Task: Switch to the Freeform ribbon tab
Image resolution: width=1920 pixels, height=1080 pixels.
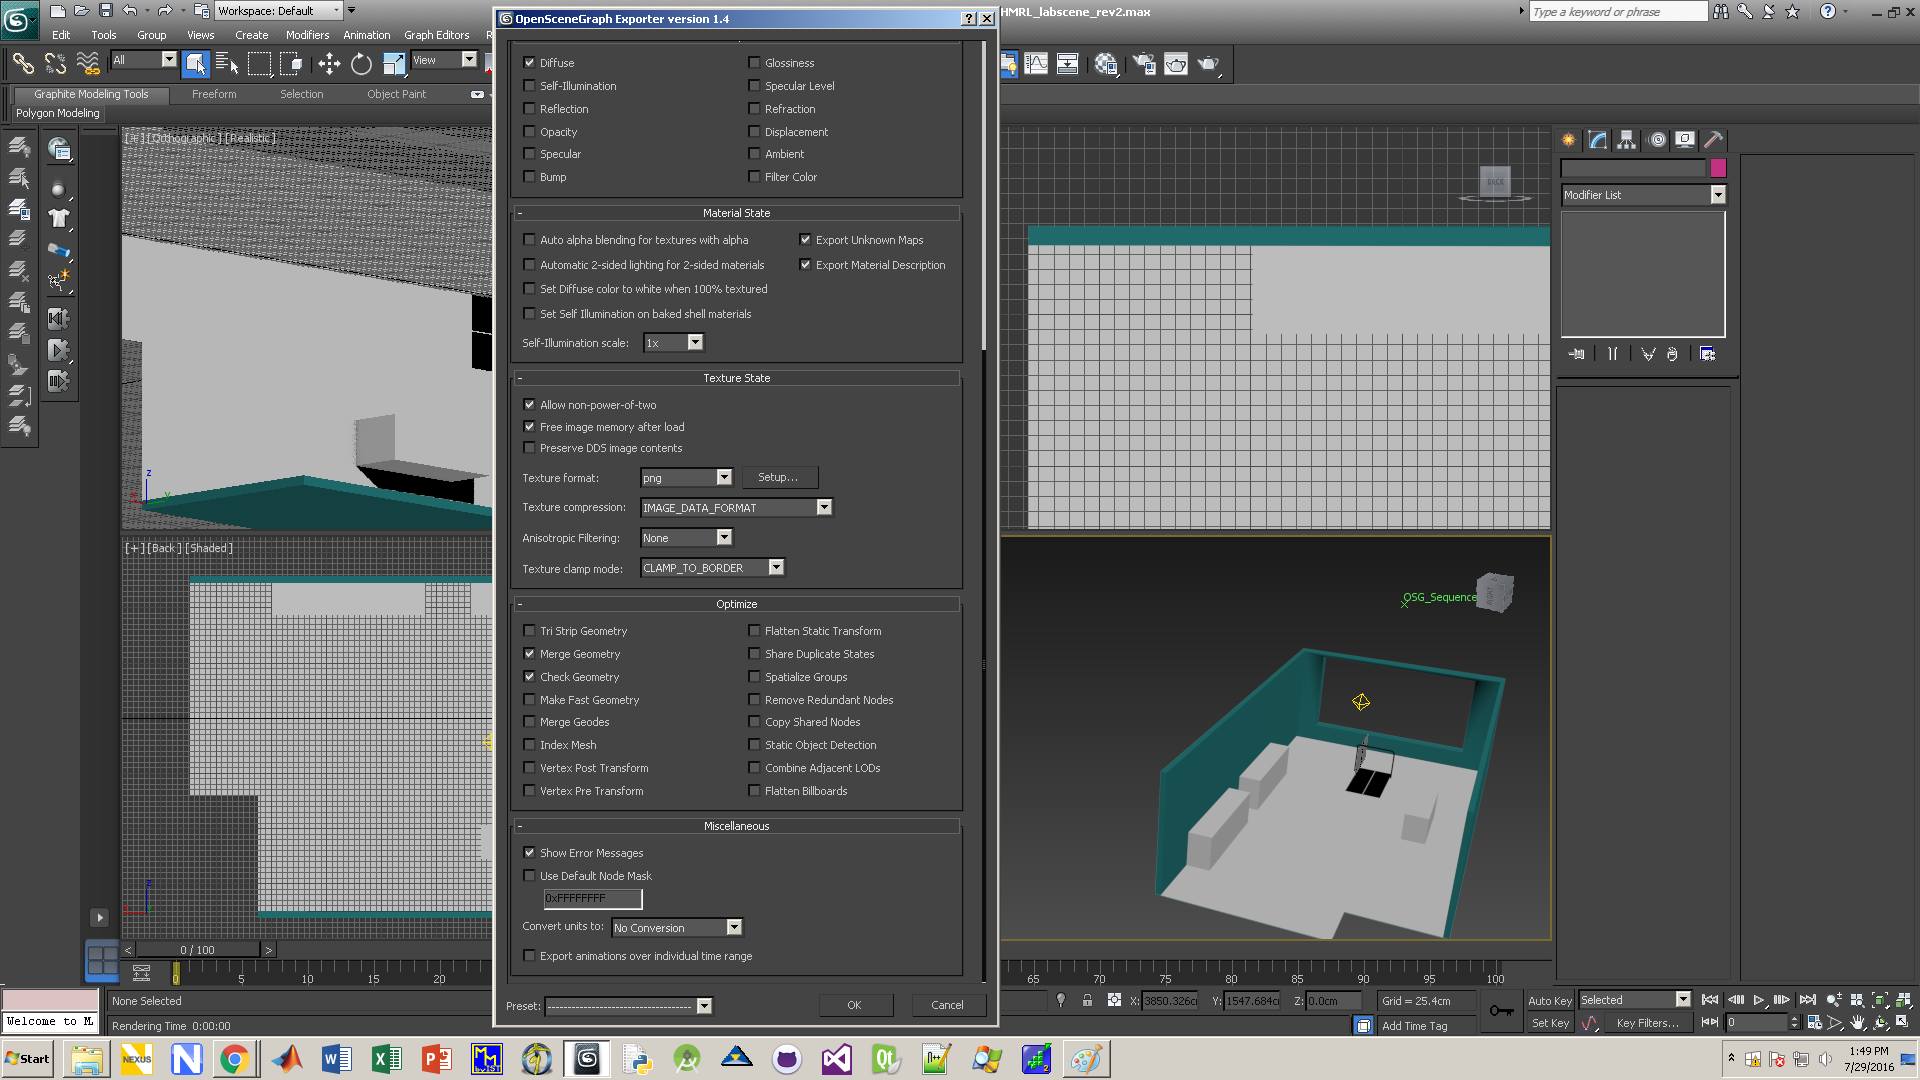Action: click(x=214, y=94)
